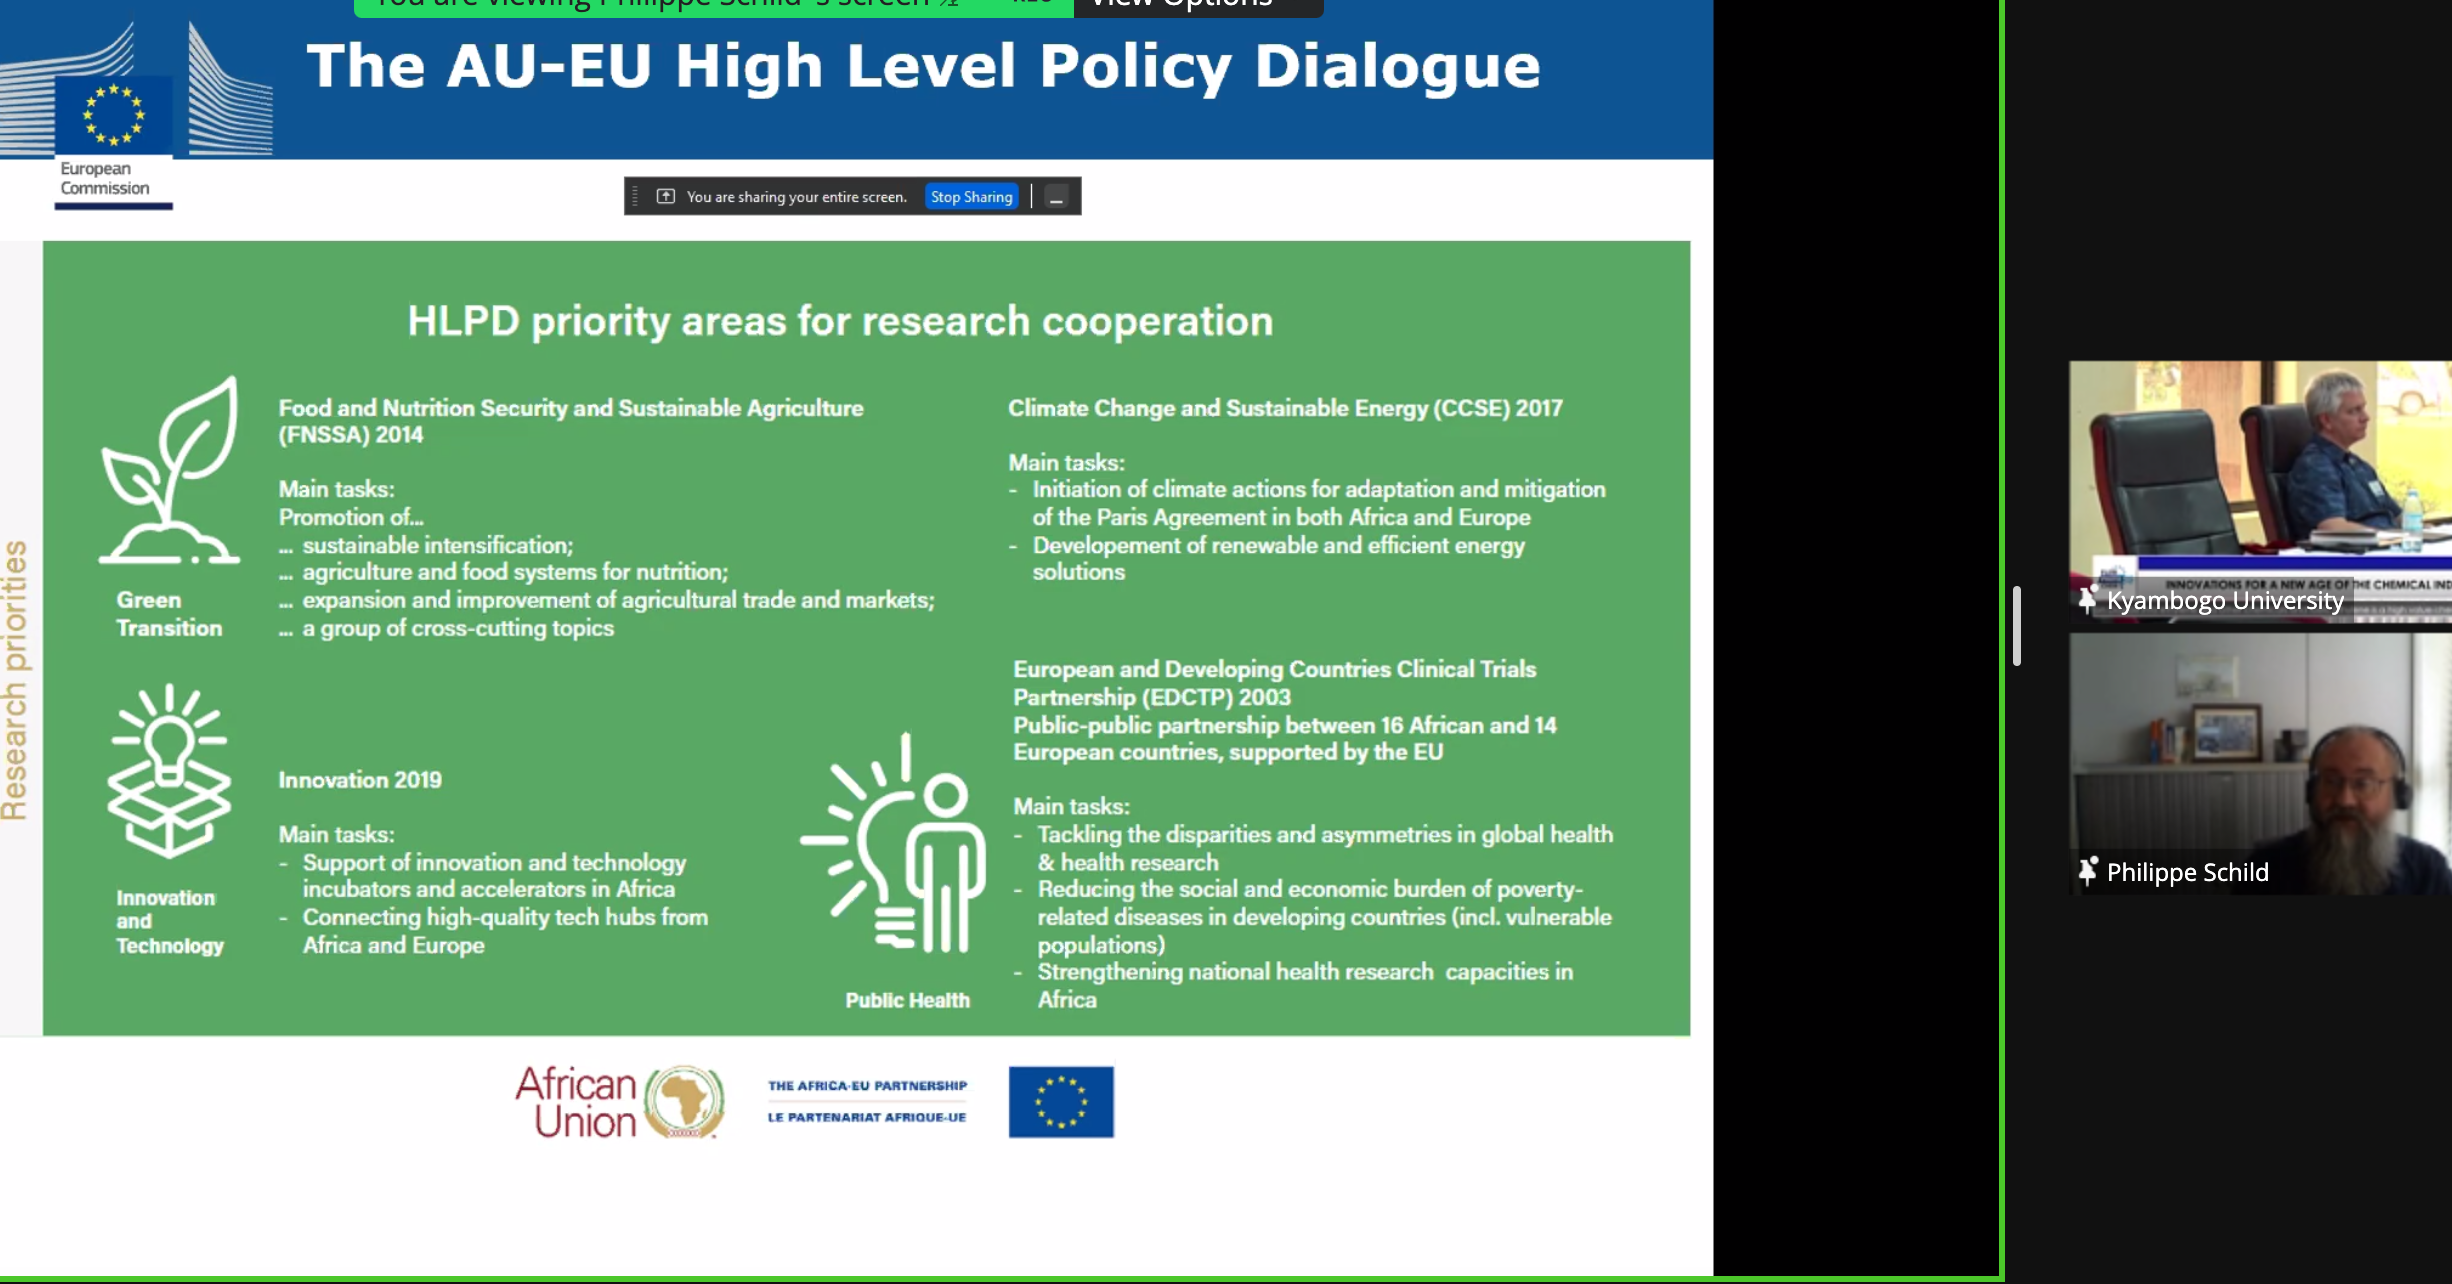Click the pin icon beside Philippe Schild
Viewport: 2452px width, 1284px height.
coord(2088,871)
